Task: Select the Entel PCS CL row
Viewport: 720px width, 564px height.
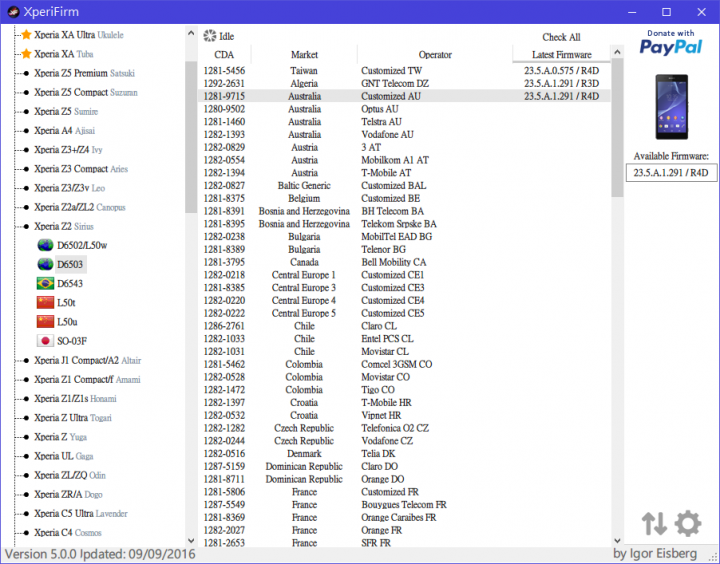Action: click(405, 339)
